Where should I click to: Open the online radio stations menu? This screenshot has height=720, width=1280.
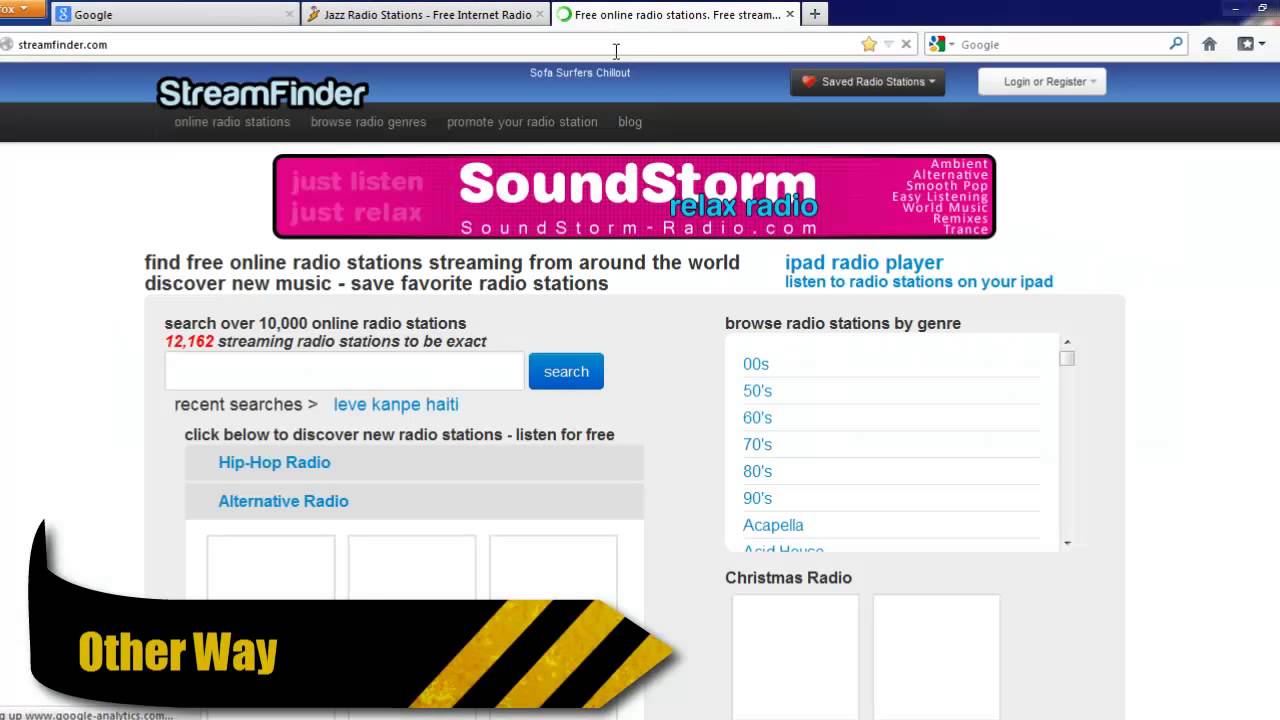tap(232, 122)
